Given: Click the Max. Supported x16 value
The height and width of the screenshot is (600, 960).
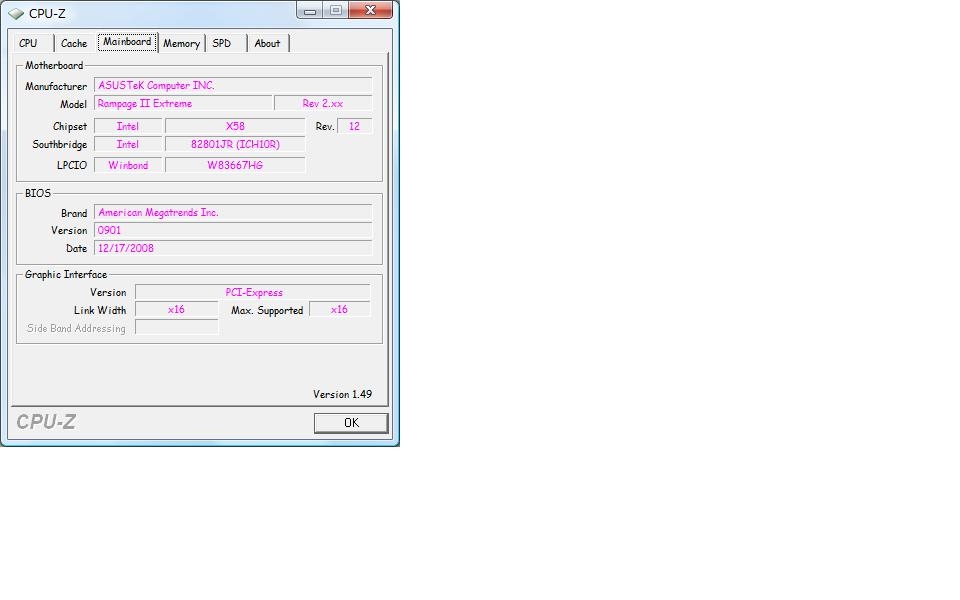Looking at the screenshot, I should 340,310.
